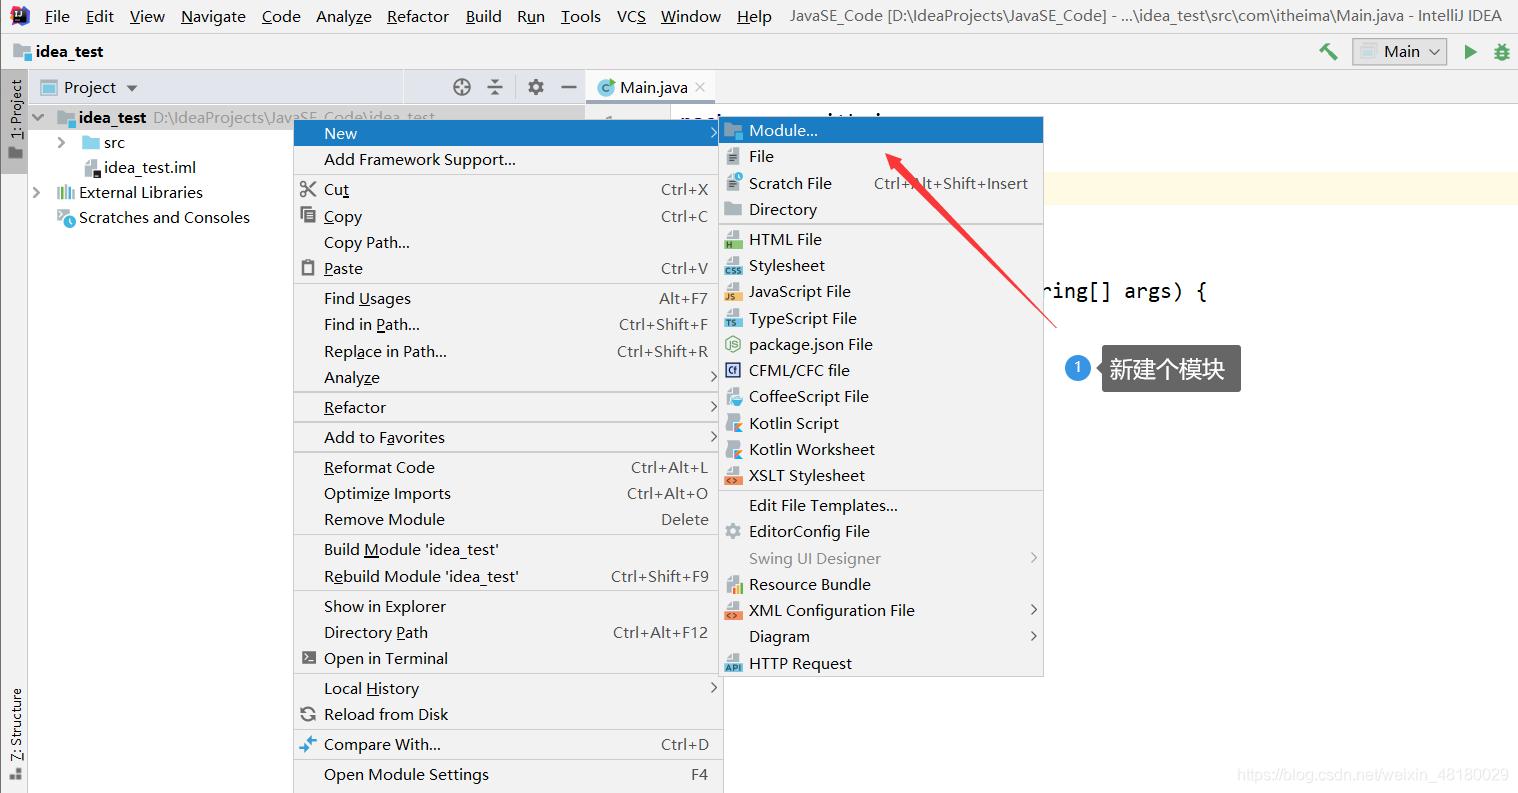Image resolution: width=1518 pixels, height=793 pixels.
Task: Select Kotlin Worksheet entry
Action: [x=882, y=449]
